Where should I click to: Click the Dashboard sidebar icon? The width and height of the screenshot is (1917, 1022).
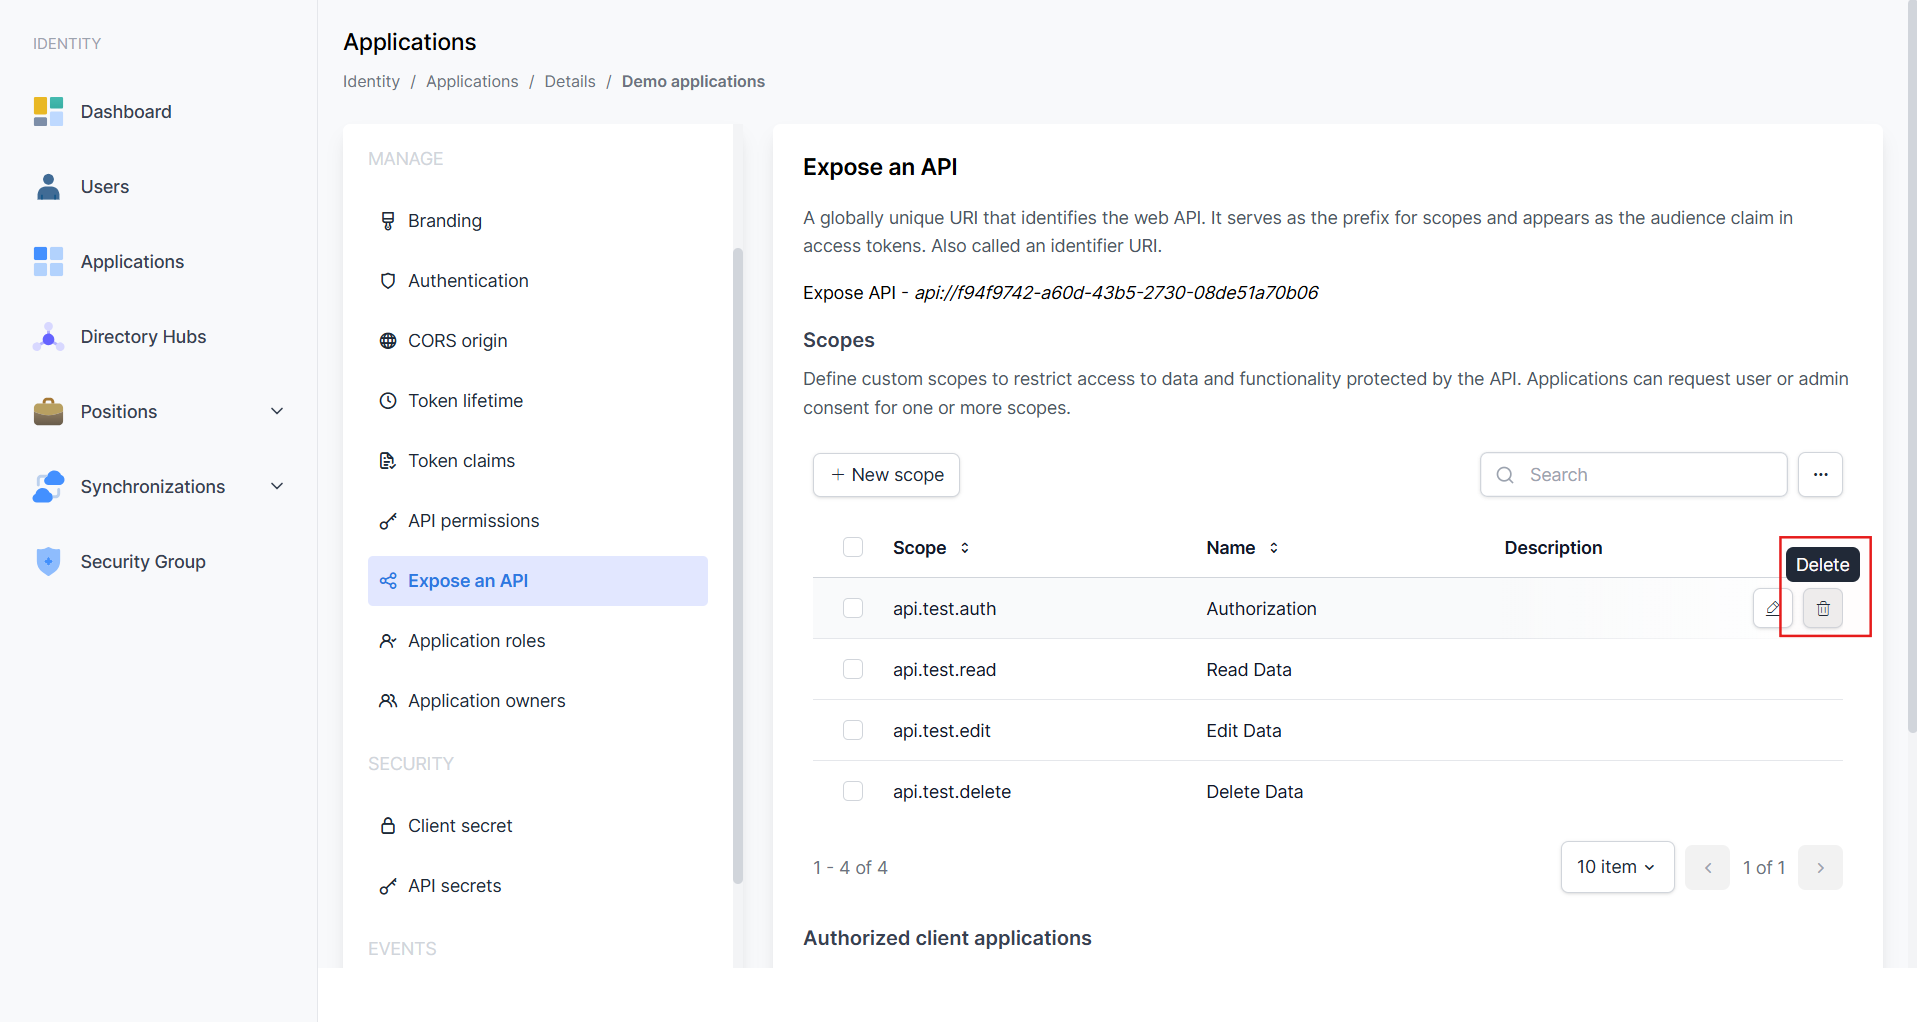48,112
